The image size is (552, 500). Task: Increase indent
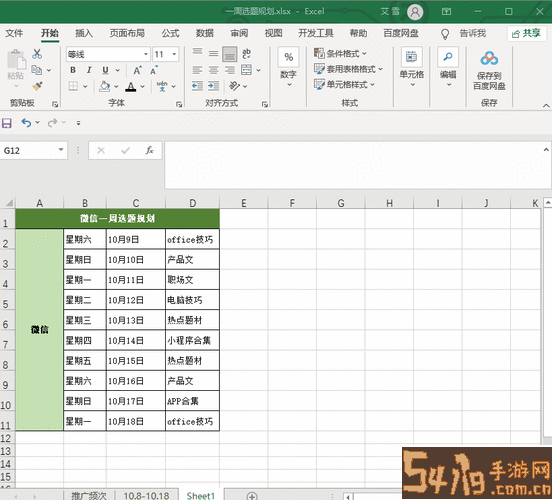coord(213,86)
